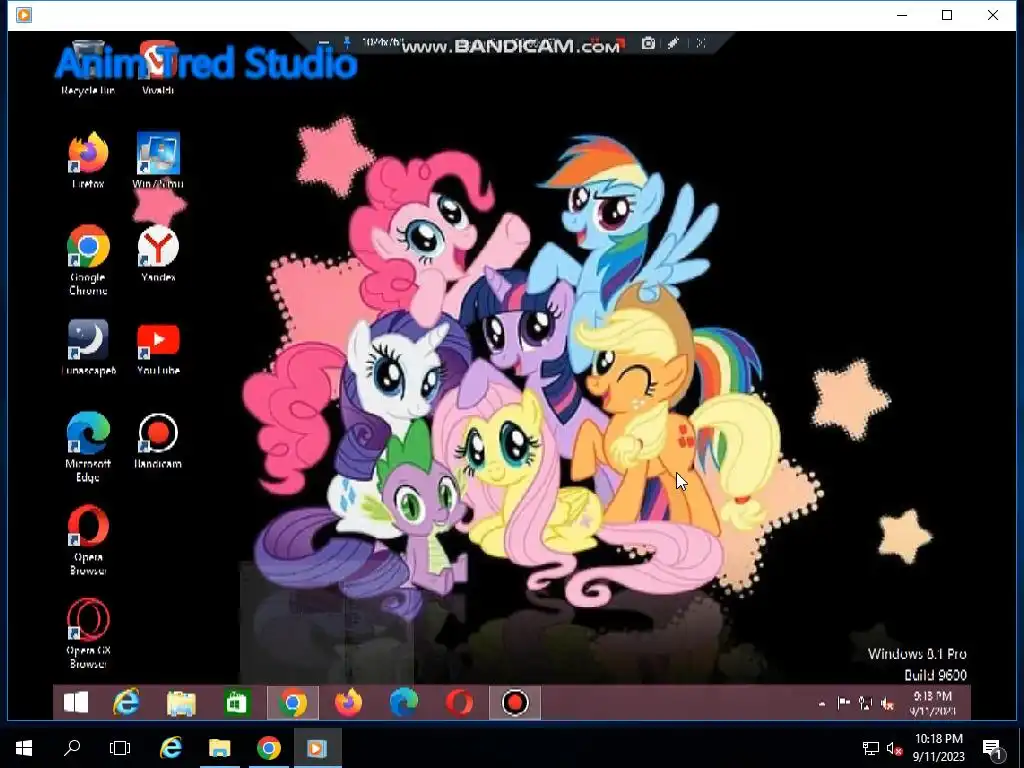Click the 9:18 PM clock in the video
1024x768 pixels.
pos(933,703)
